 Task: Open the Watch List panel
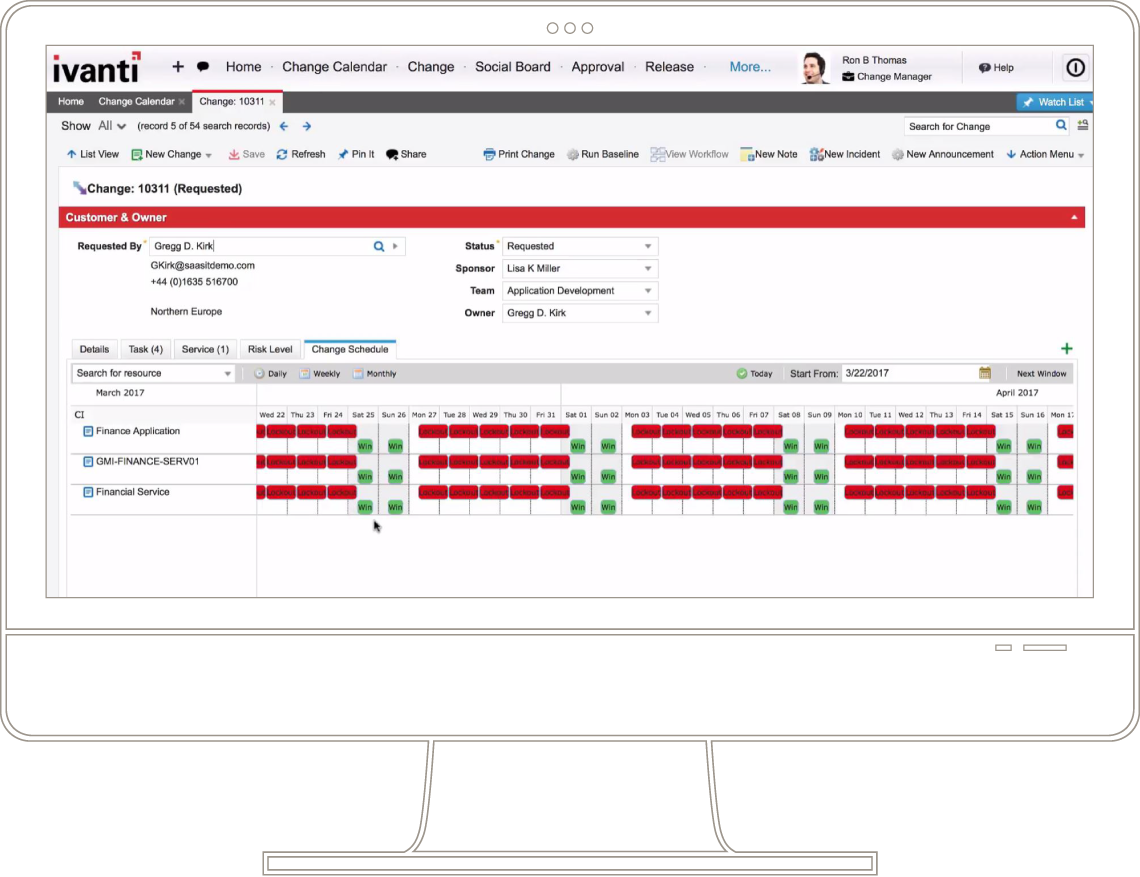pos(1055,103)
